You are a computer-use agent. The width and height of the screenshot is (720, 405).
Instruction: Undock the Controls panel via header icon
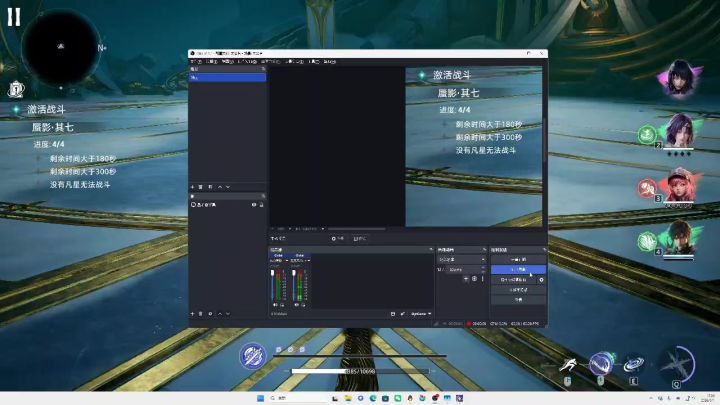click(x=544, y=249)
